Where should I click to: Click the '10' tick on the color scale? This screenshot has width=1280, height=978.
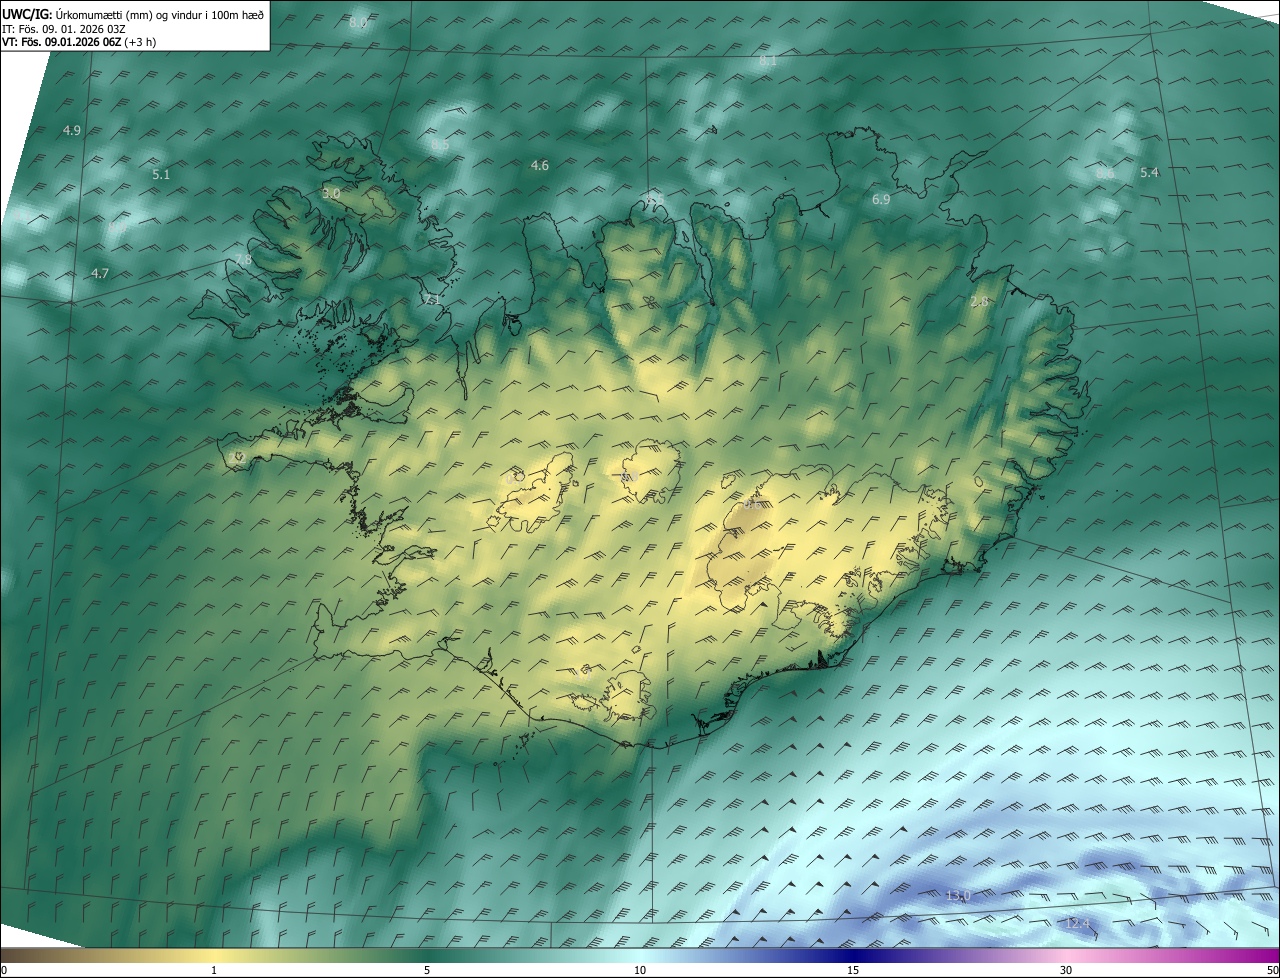(640, 970)
